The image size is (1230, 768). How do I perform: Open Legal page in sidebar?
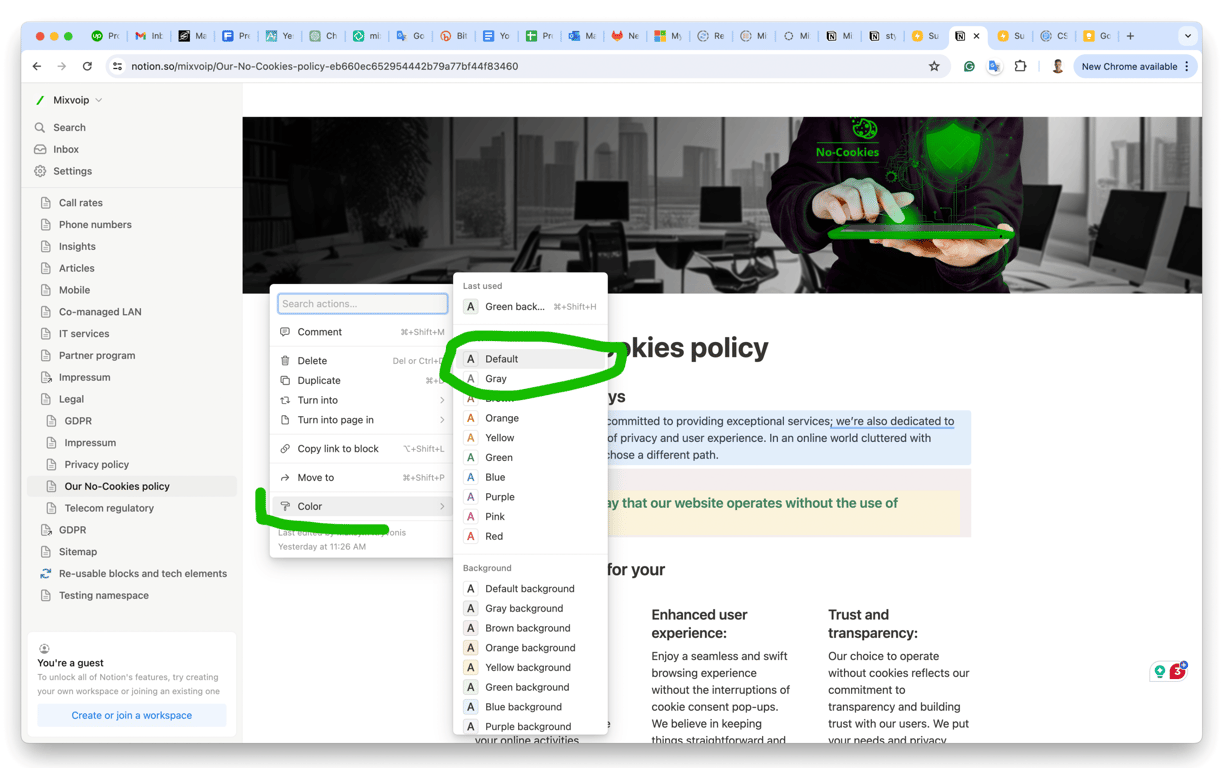click(x=71, y=399)
